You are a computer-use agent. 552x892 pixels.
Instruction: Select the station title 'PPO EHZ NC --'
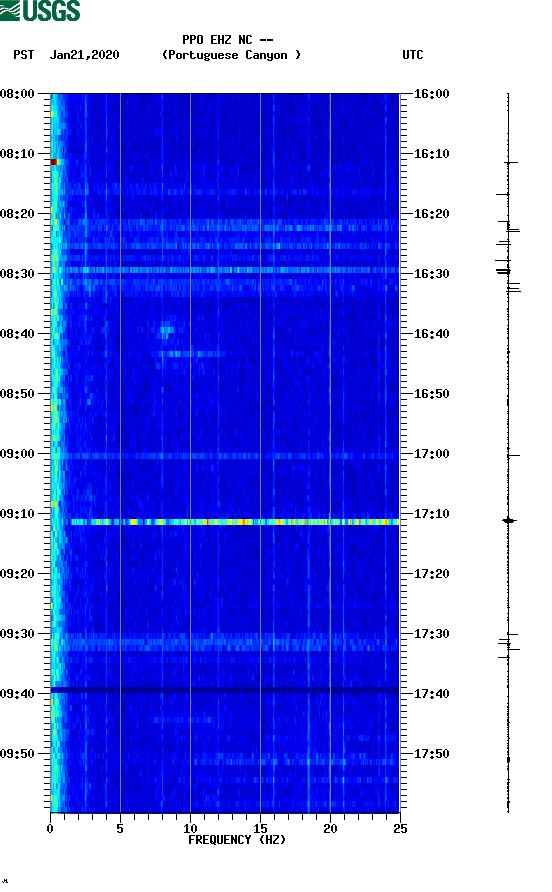(x=228, y=40)
